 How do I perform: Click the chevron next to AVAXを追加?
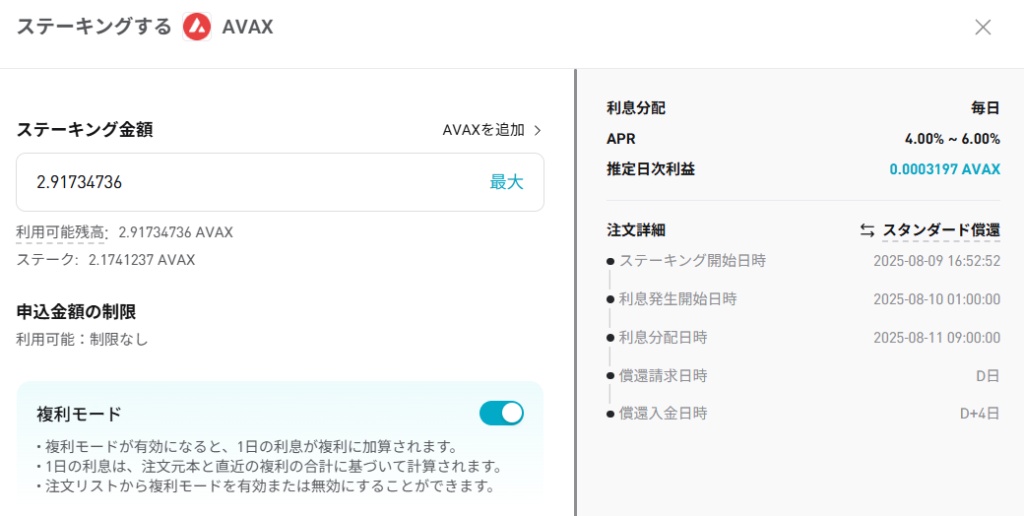click(538, 131)
